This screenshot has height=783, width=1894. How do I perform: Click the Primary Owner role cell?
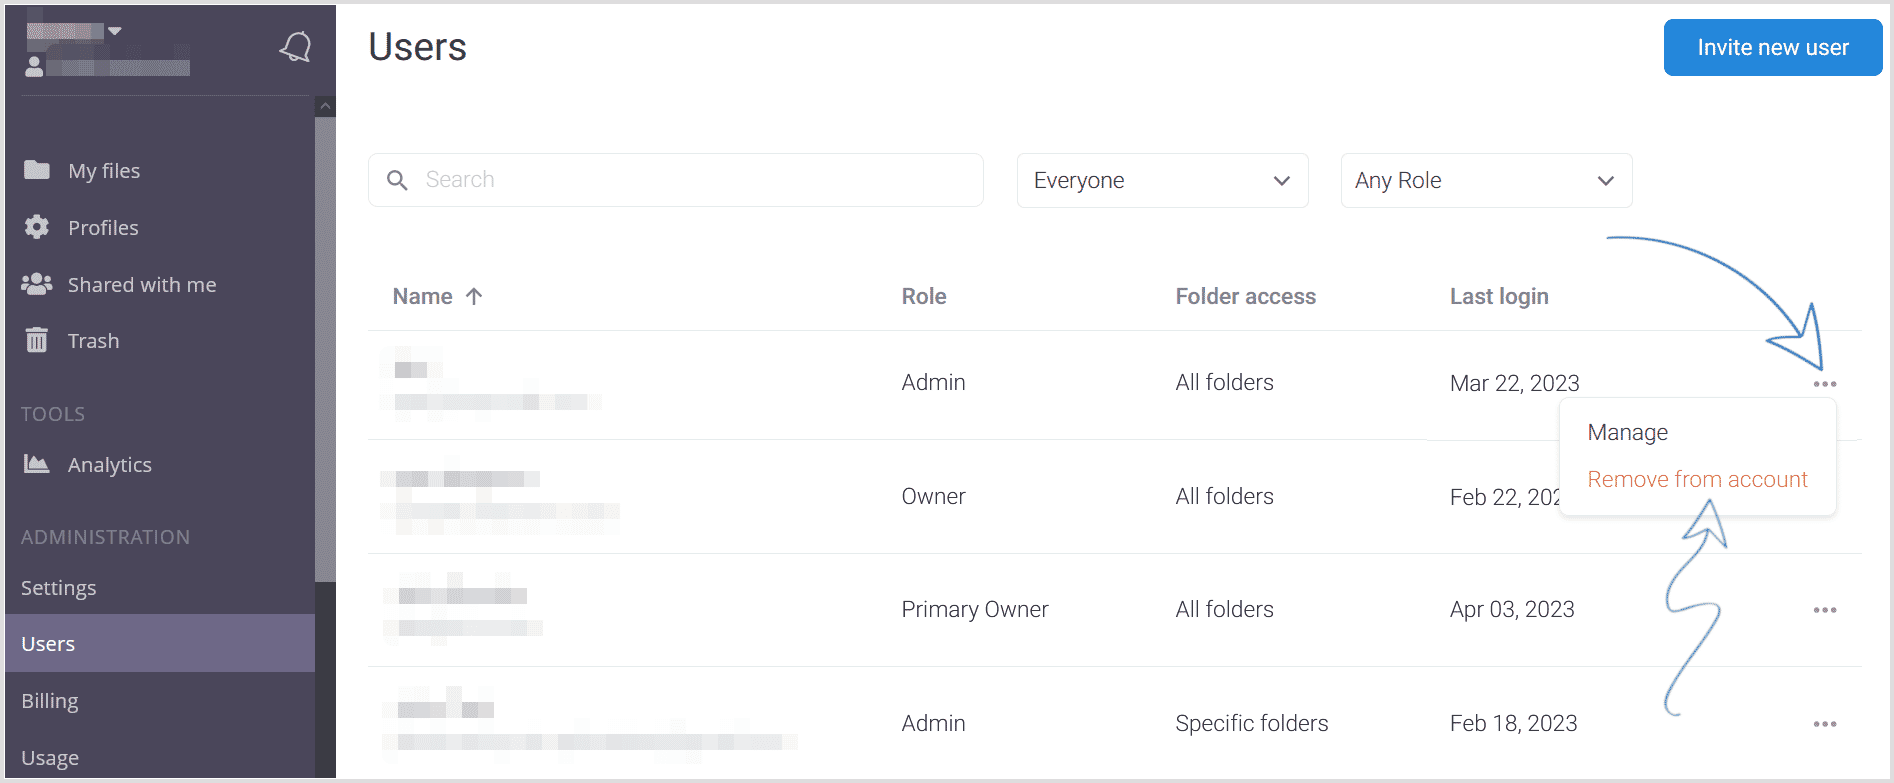(x=975, y=609)
